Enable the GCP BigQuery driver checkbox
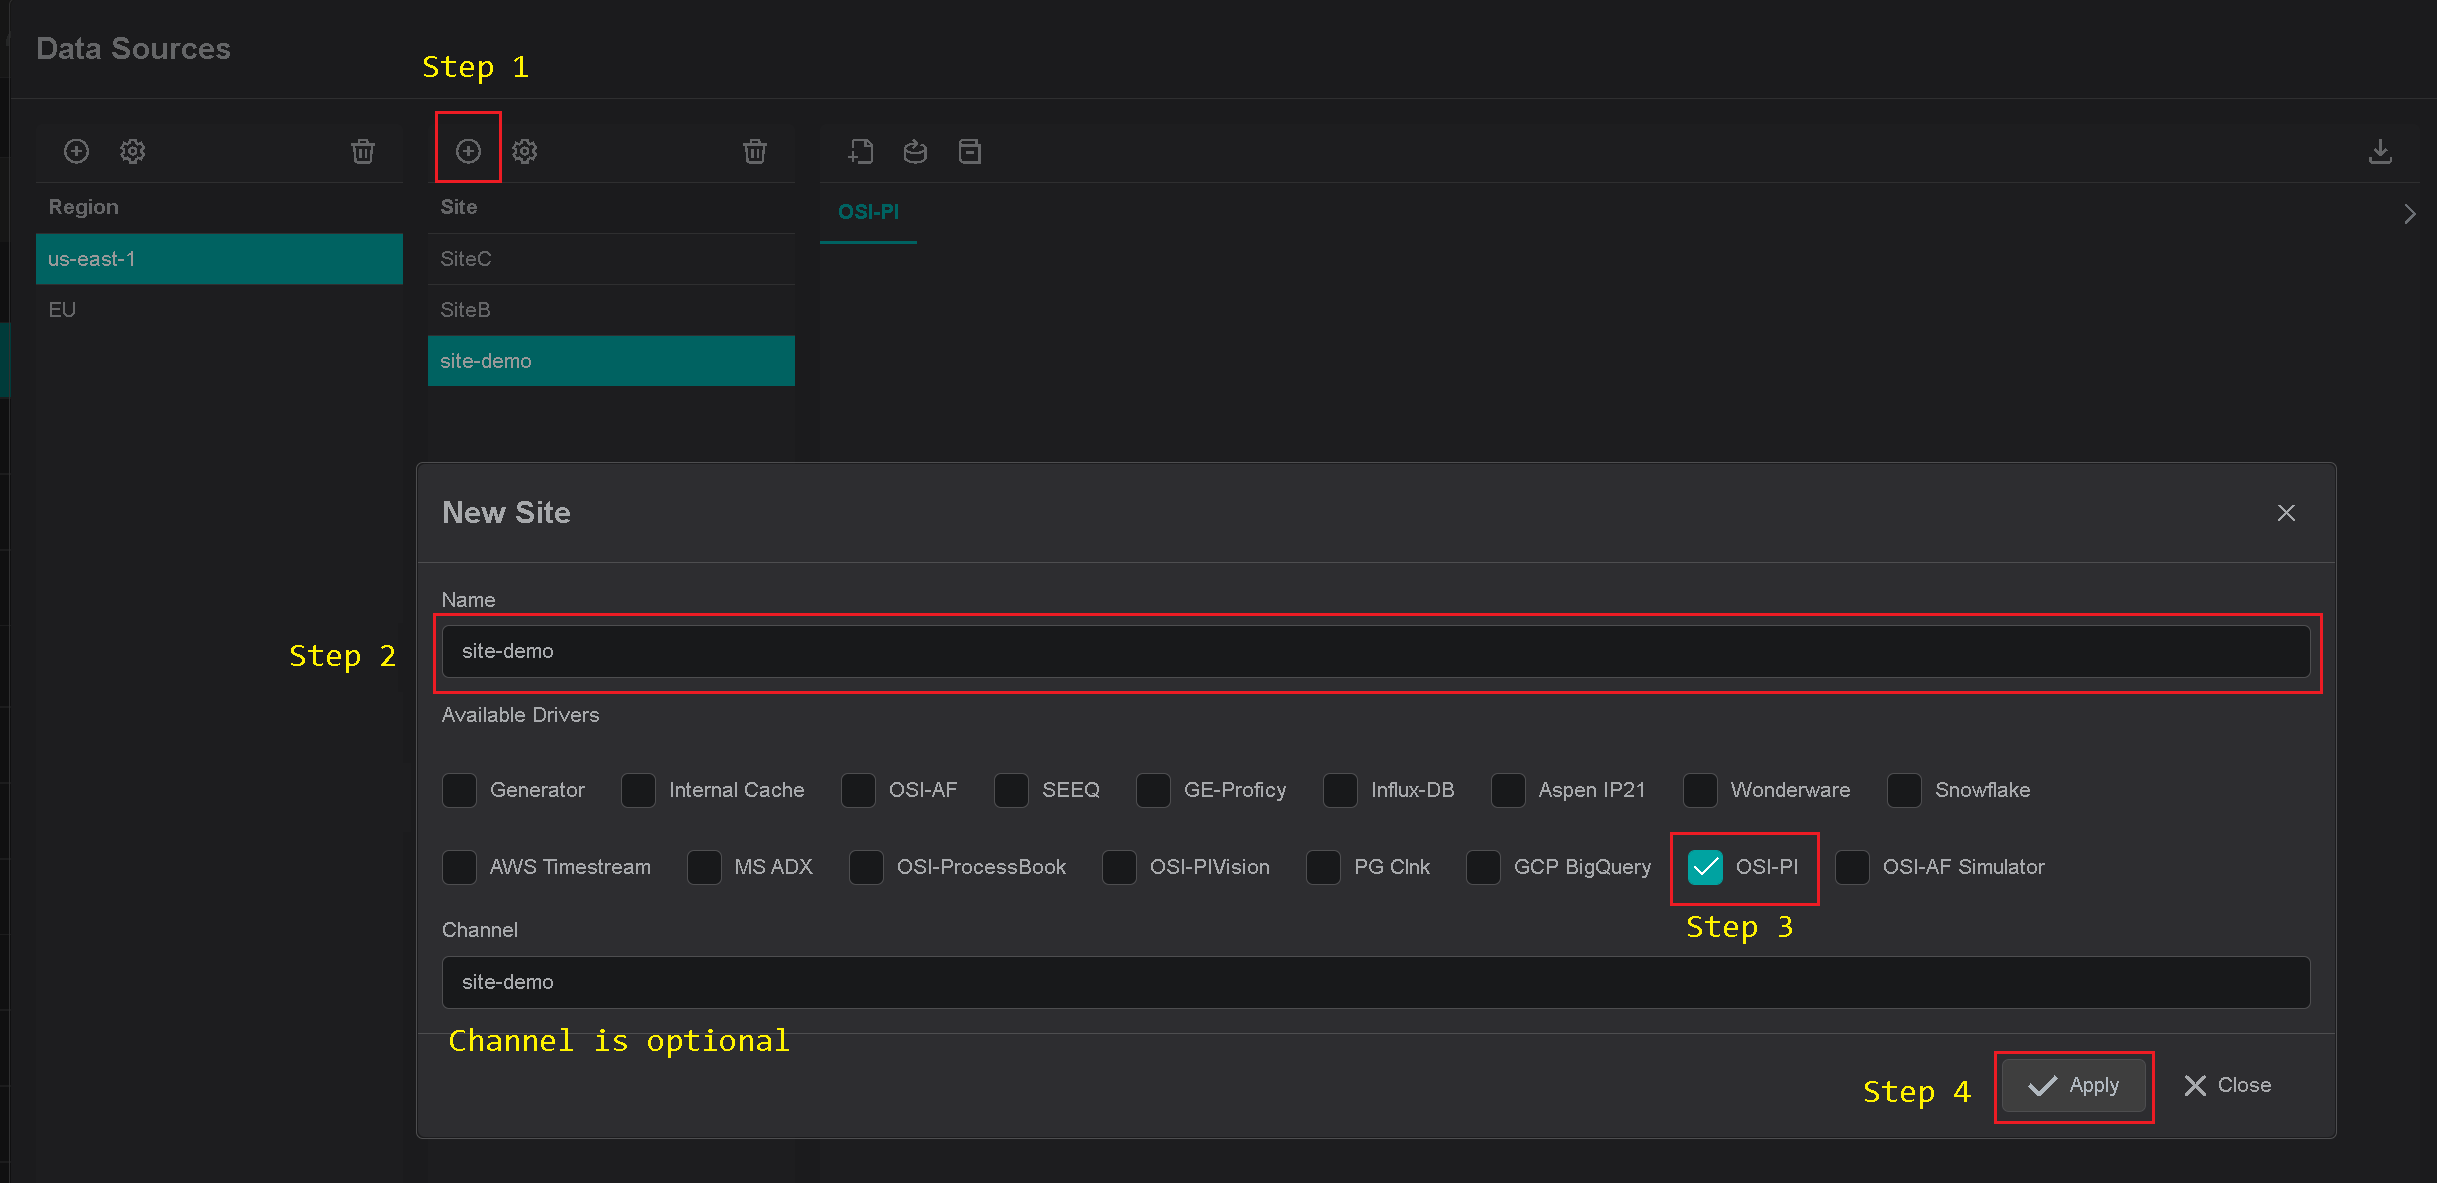Image resolution: width=2437 pixels, height=1183 pixels. (x=1484, y=867)
